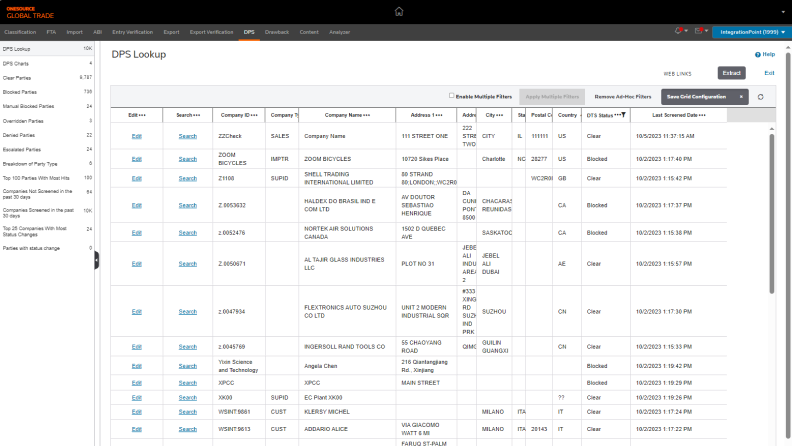The width and height of the screenshot is (792, 446).
Task: Click Edit link for ZZCheck row
Action: 137,136
